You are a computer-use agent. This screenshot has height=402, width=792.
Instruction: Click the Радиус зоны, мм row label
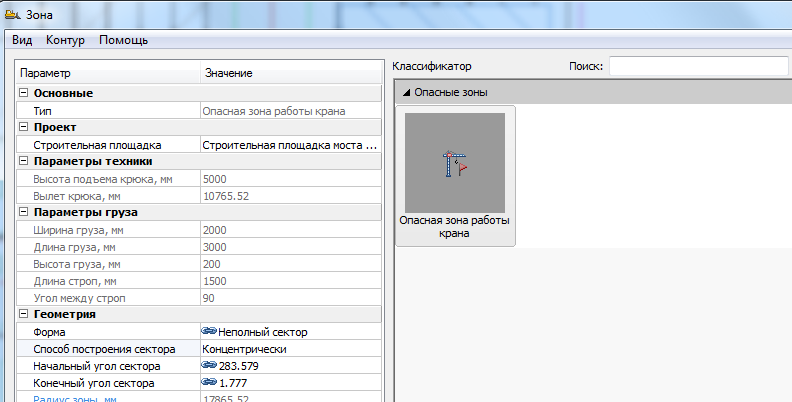click(x=75, y=398)
